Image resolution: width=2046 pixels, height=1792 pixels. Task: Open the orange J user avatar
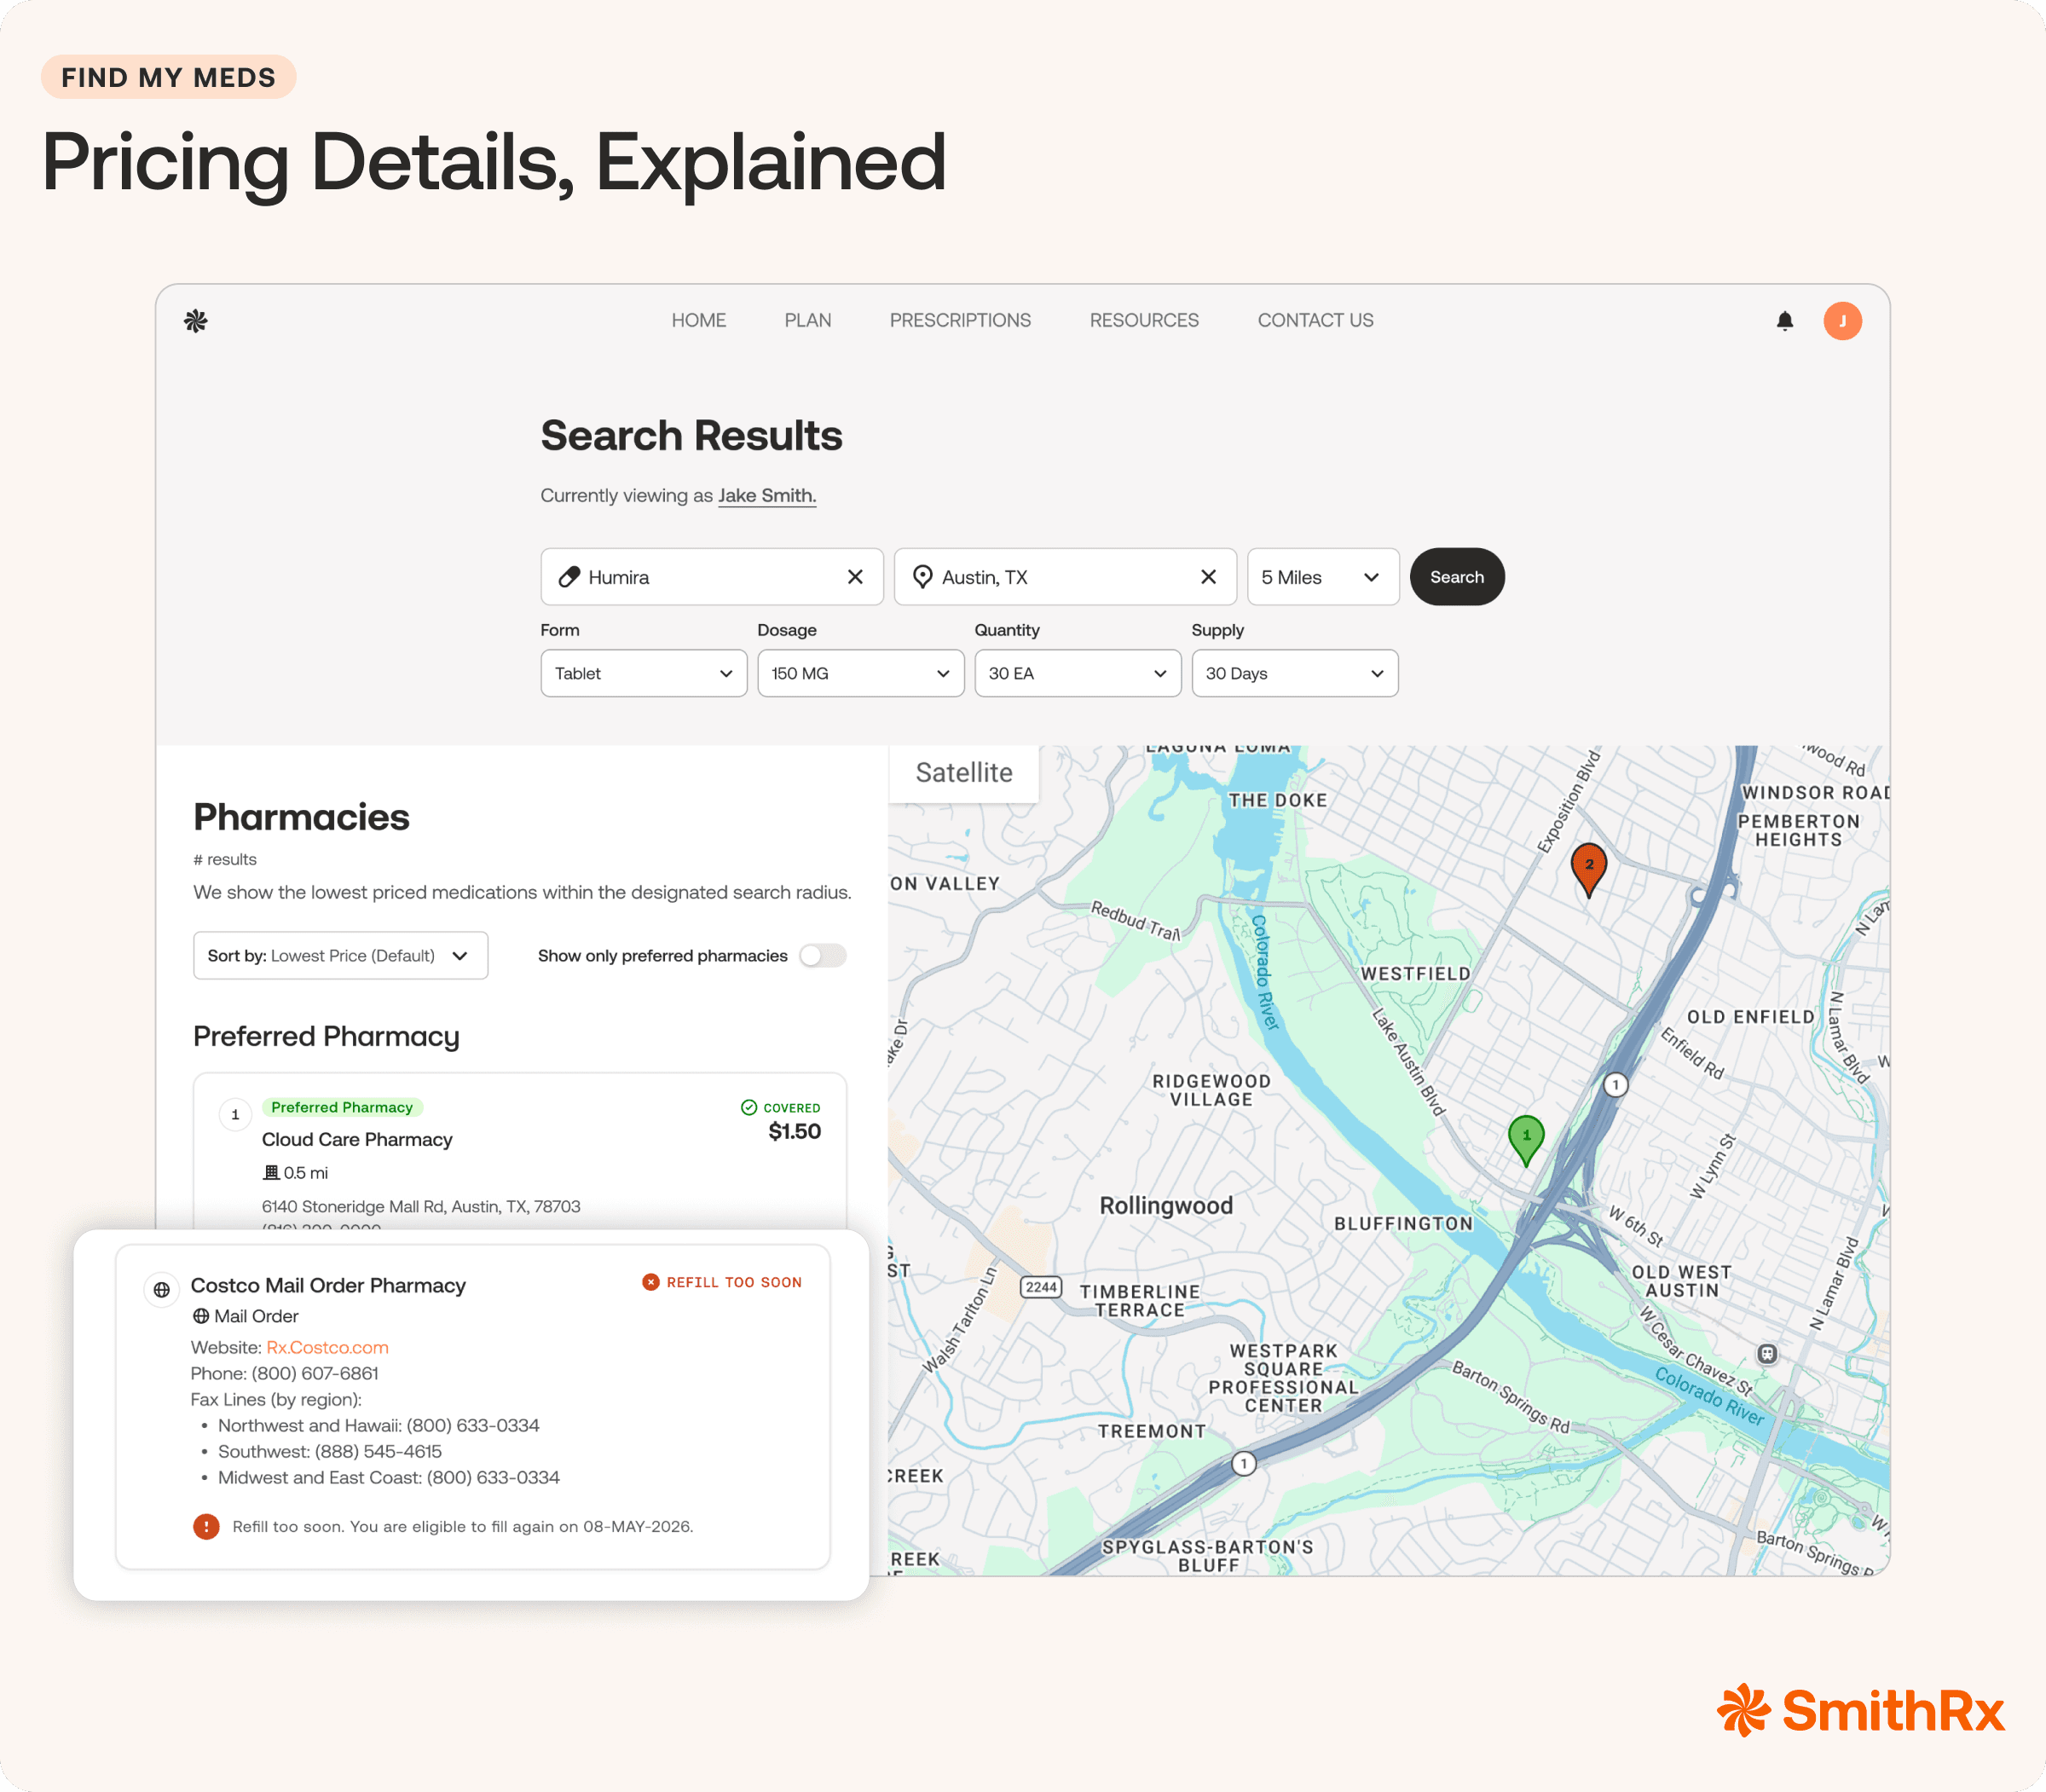pyautogui.click(x=1842, y=321)
